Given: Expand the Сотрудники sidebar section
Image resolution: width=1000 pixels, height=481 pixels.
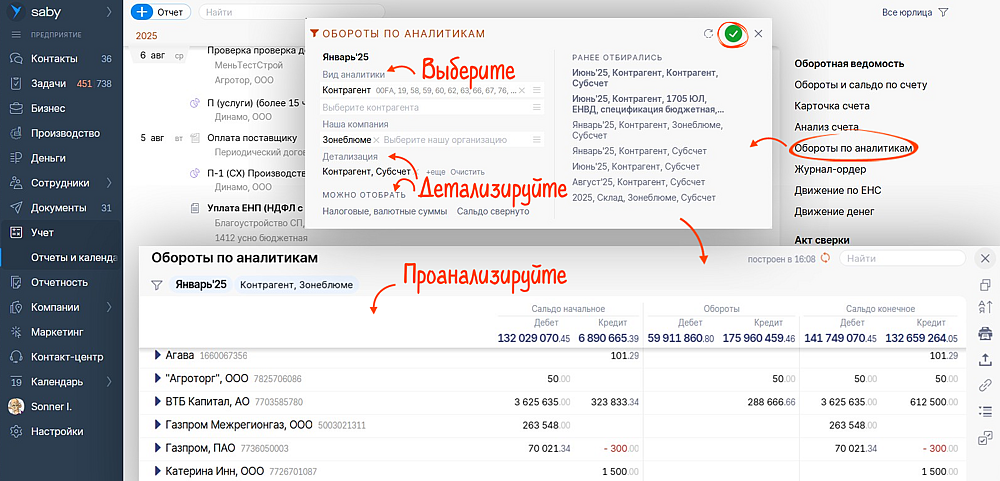Looking at the screenshot, I should [108, 183].
